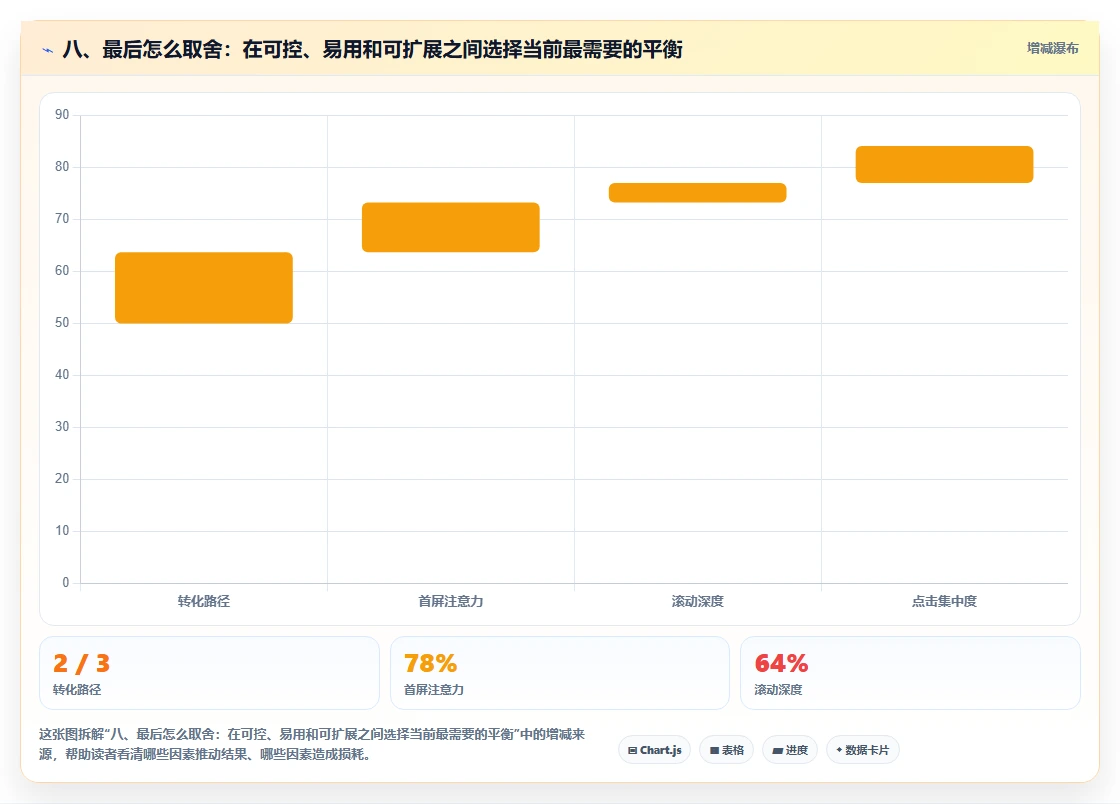1120x804 pixels.
Task: Click the orange 转化路径 waterfall bar
Action: point(204,288)
